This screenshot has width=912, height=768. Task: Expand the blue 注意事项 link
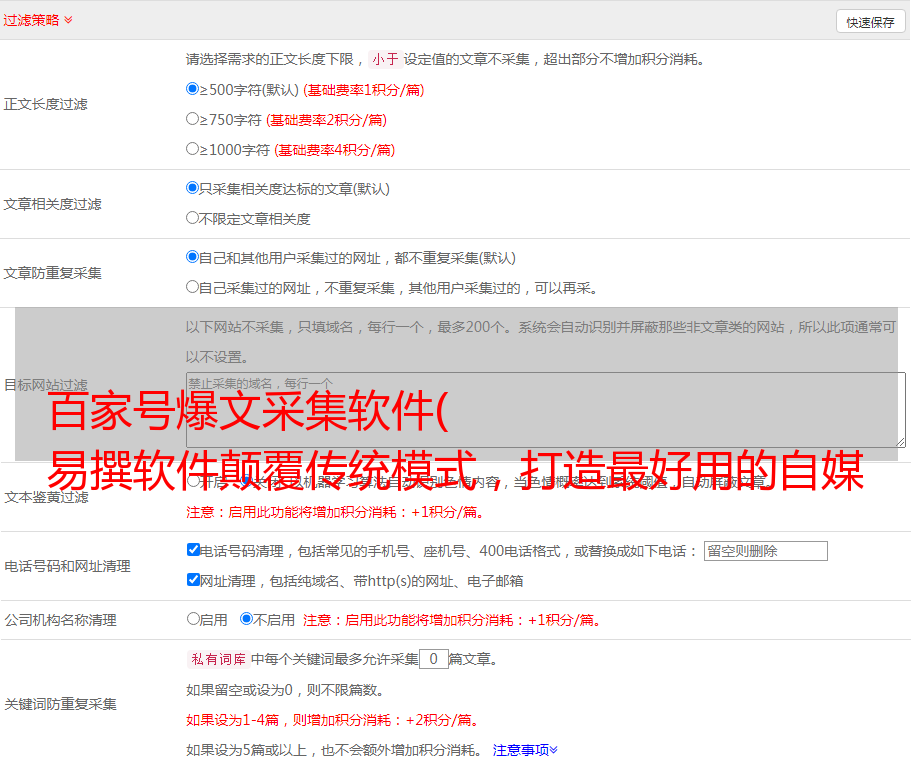[x=525, y=751]
